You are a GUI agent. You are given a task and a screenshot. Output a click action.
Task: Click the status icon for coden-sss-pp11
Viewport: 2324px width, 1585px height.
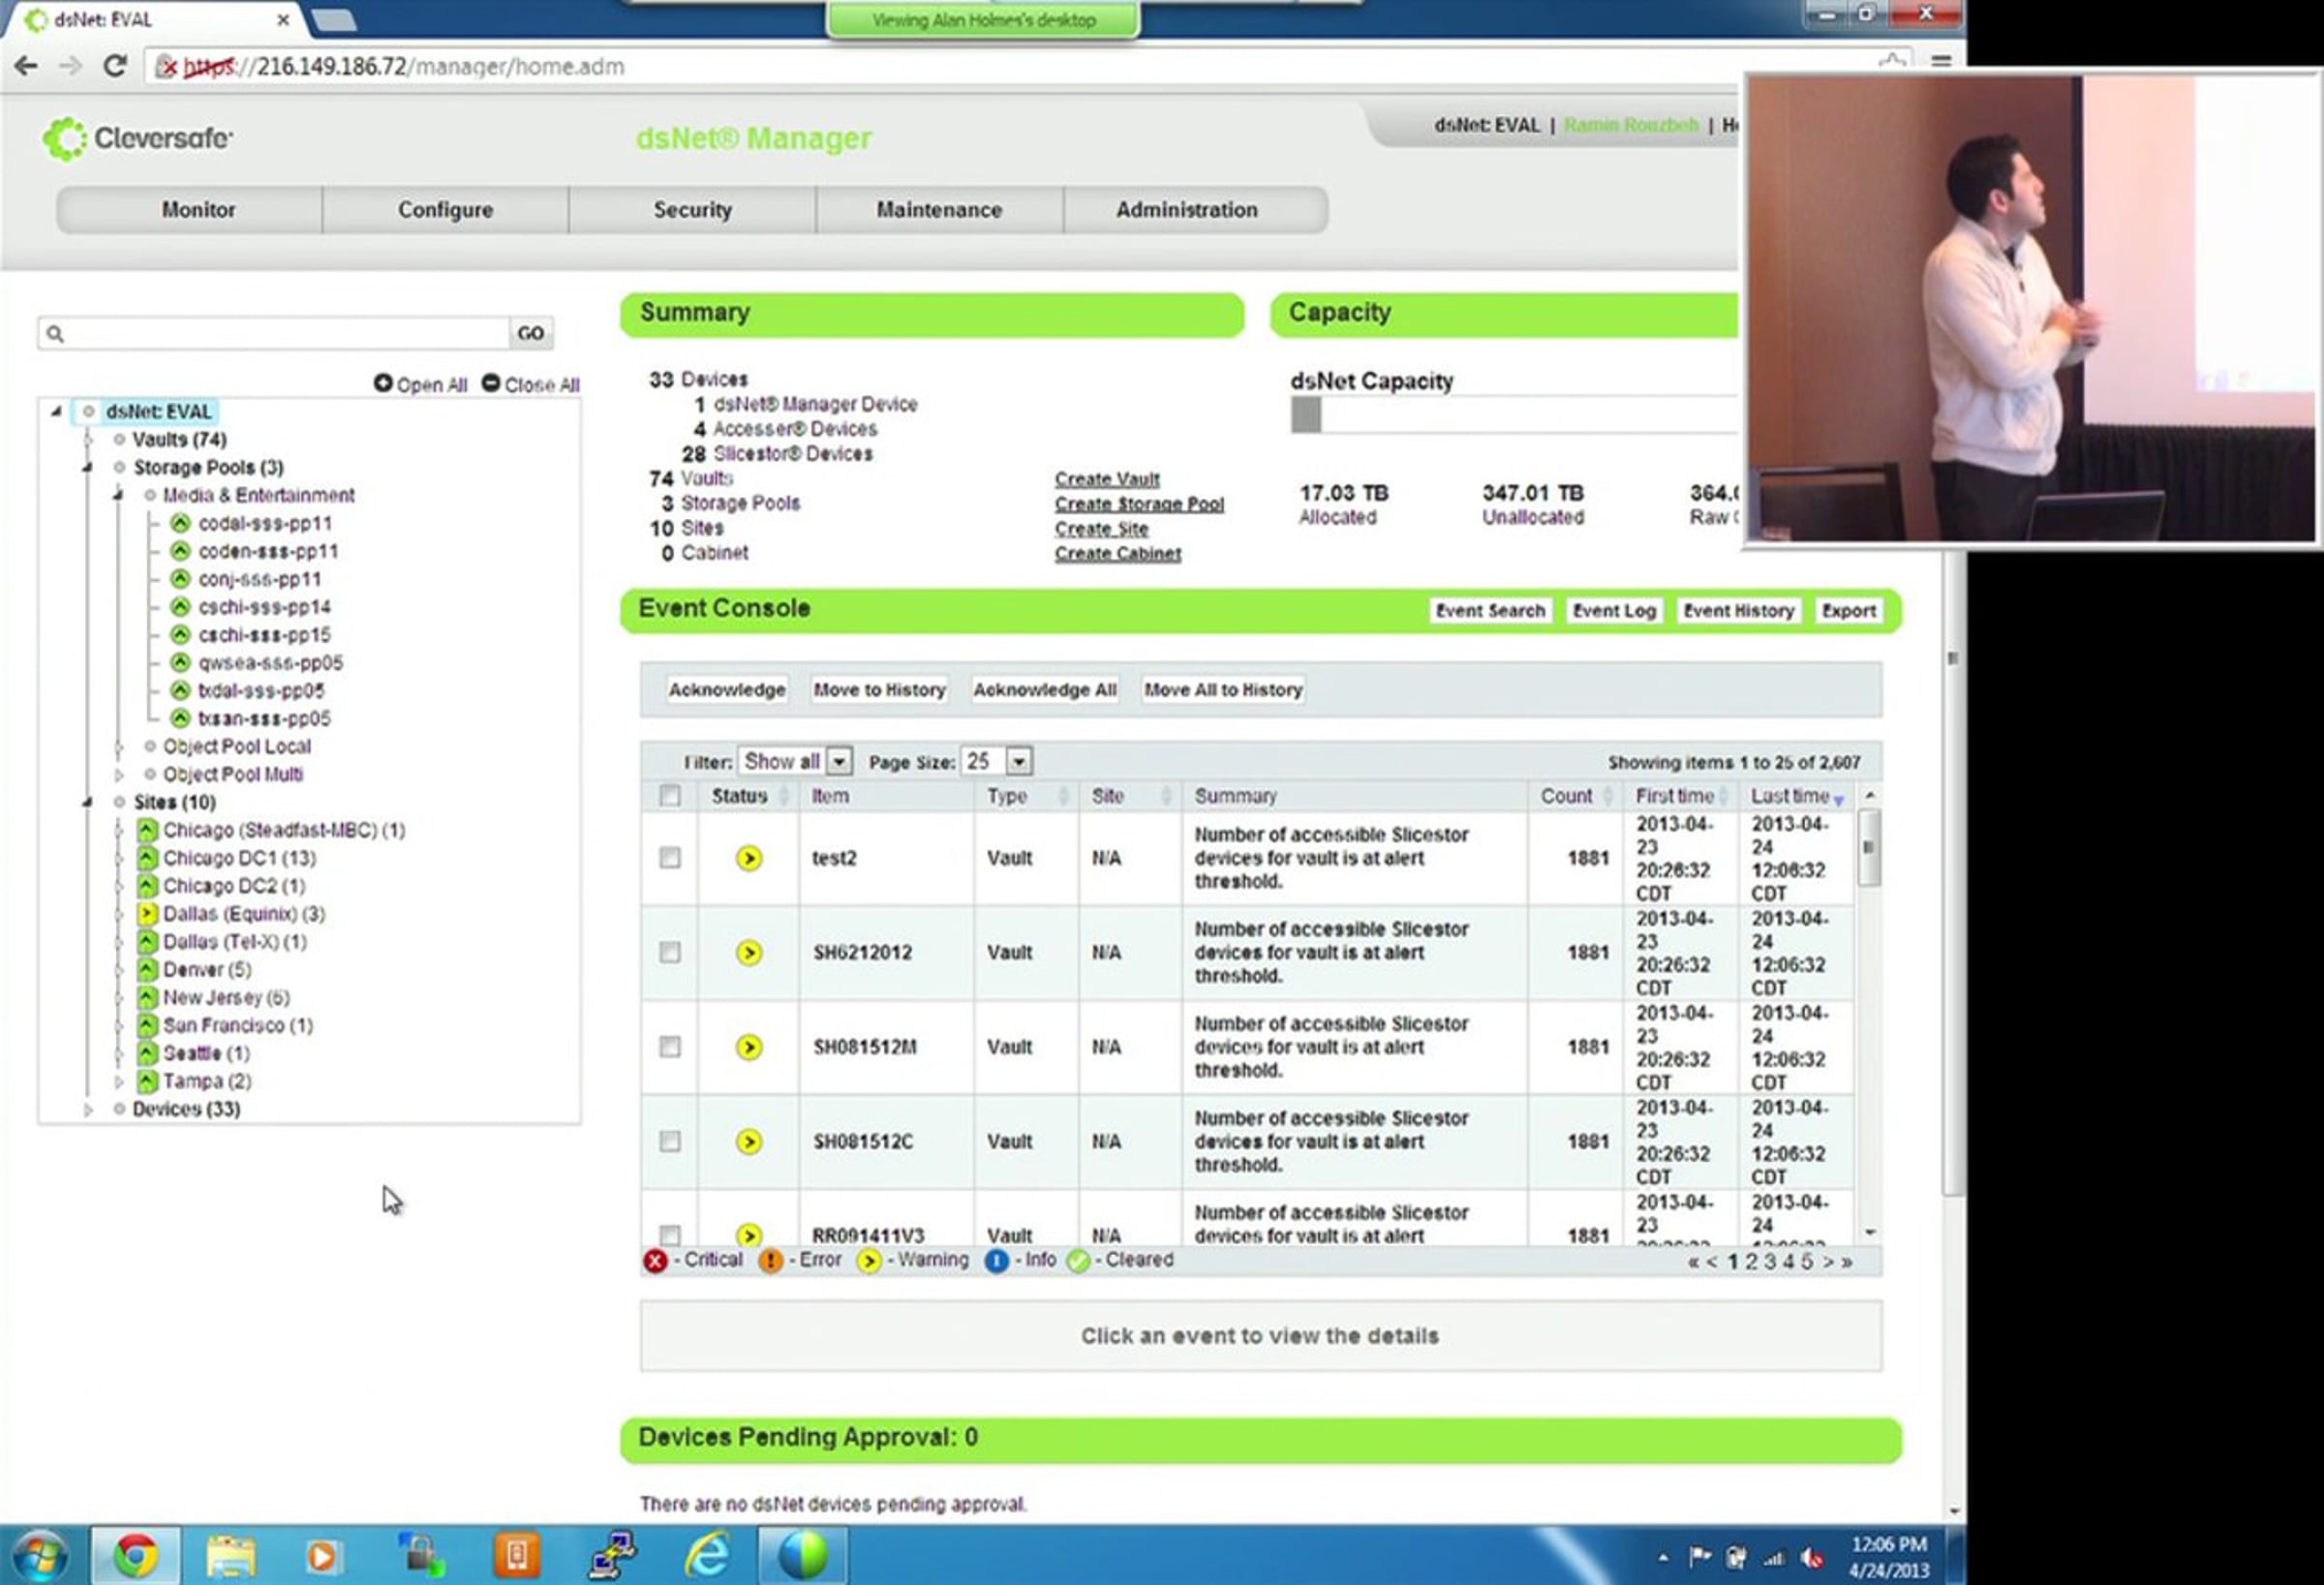tap(180, 551)
